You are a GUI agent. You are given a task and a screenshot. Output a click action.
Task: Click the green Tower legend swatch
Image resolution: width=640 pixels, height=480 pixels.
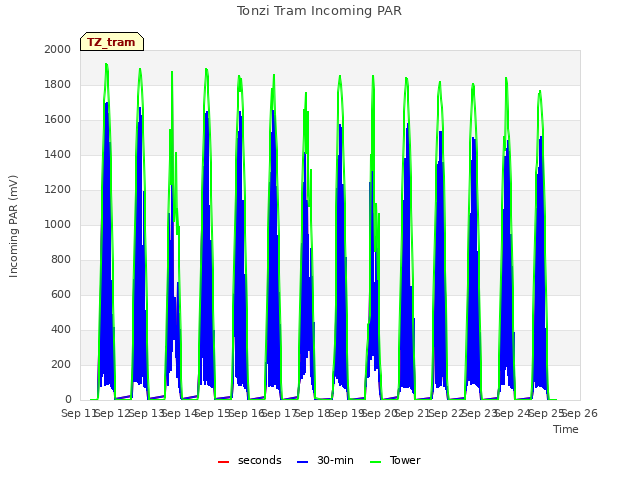tap(375, 462)
